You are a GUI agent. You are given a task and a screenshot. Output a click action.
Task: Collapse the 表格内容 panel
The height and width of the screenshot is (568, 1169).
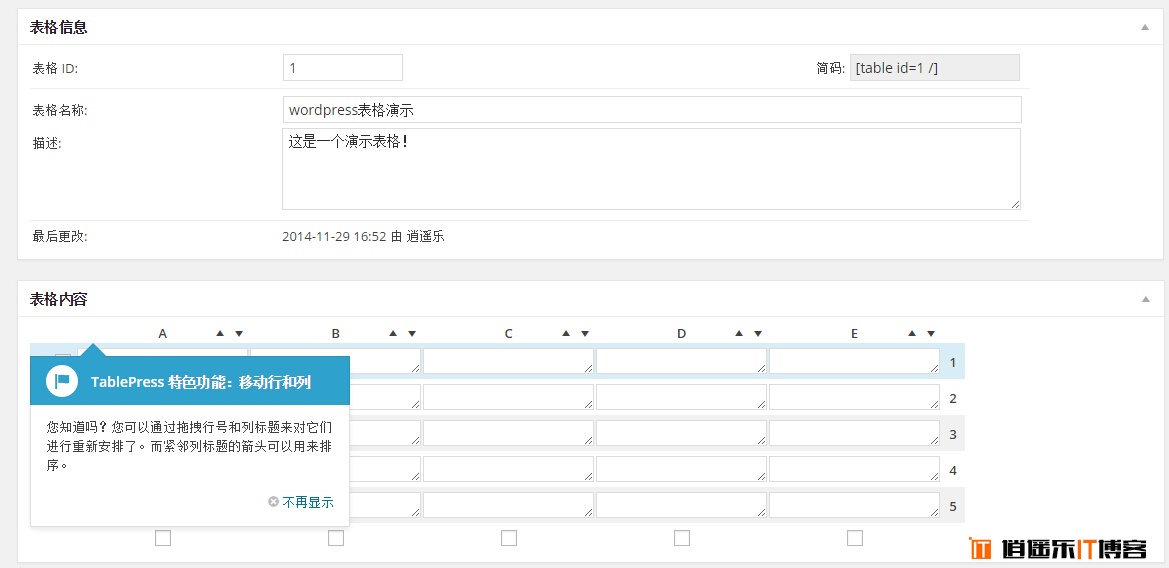[x=1144, y=299]
